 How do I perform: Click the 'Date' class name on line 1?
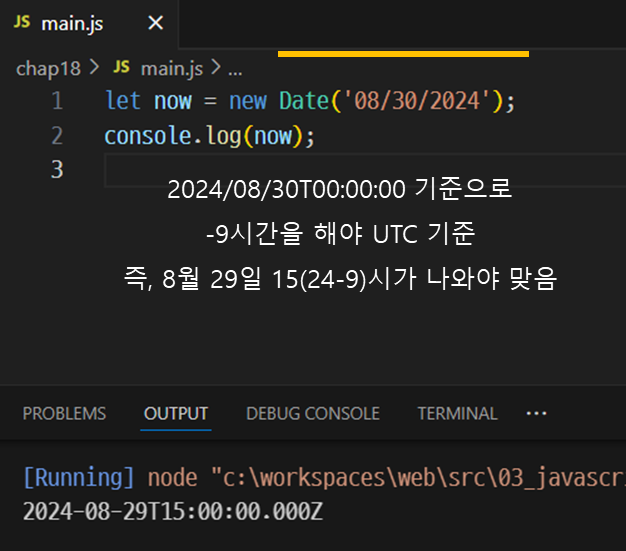tap(304, 100)
